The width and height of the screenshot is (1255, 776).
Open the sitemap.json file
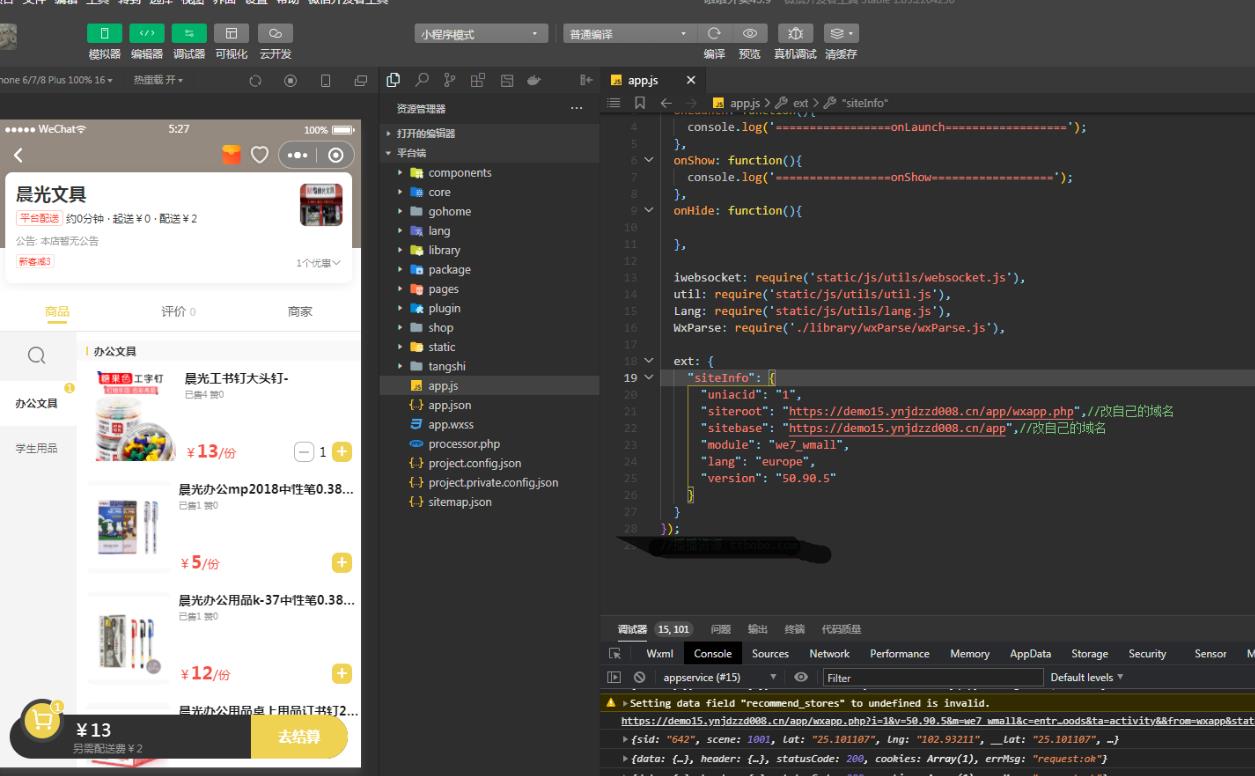point(460,502)
